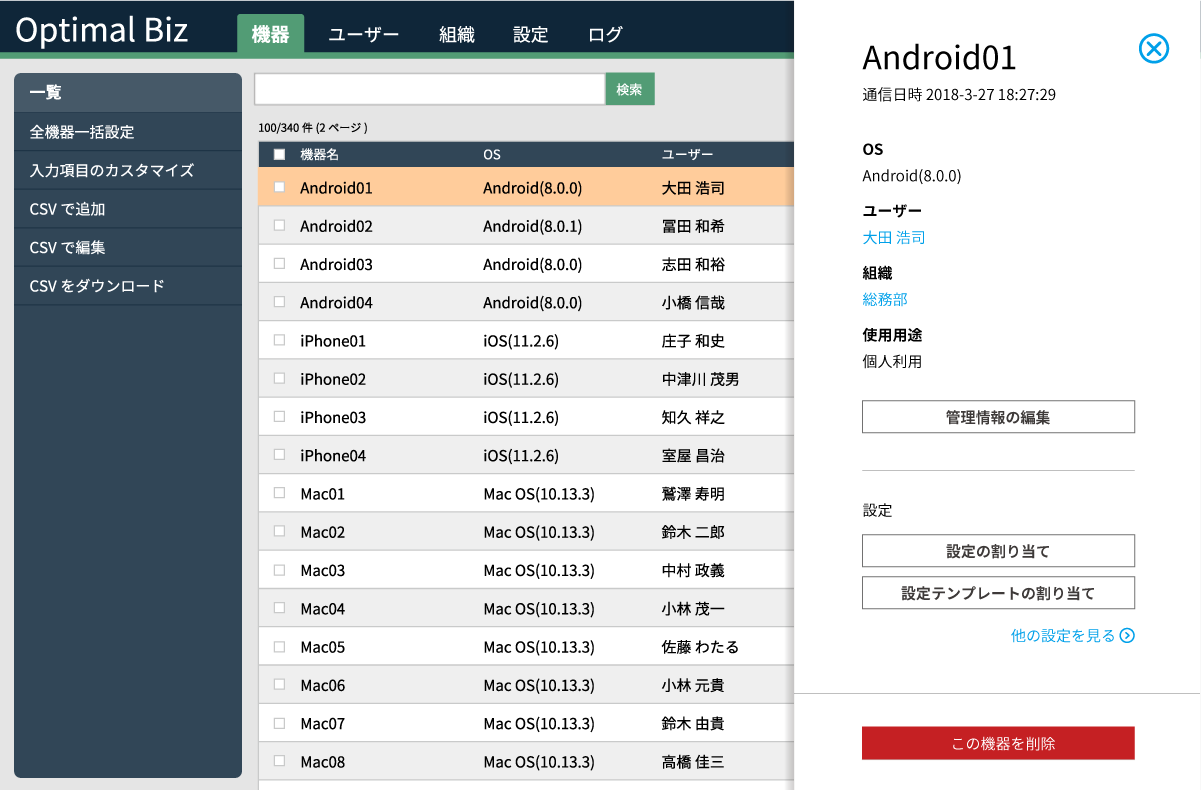The image size is (1203, 793).
Task: Go to the 設定 tab
Action: pos(531,35)
